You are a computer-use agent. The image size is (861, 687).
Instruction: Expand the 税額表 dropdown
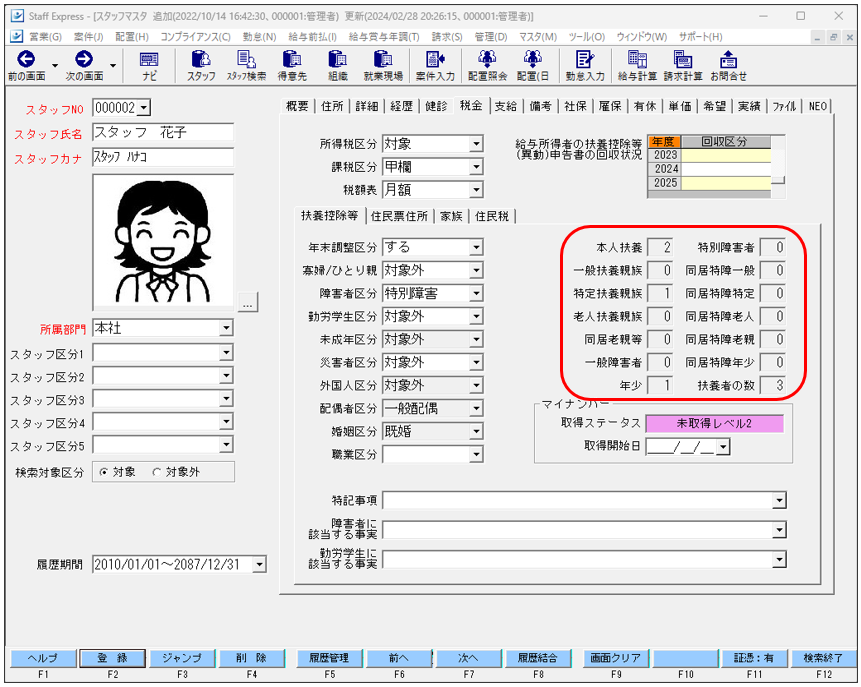476,190
